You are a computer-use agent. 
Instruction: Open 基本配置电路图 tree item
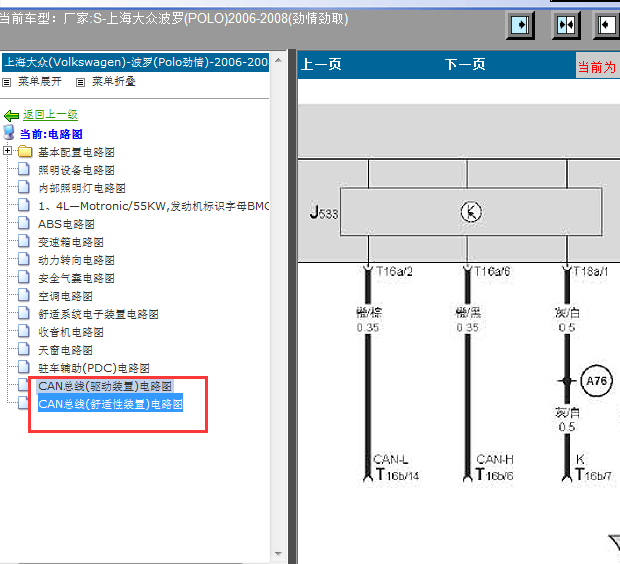76,152
